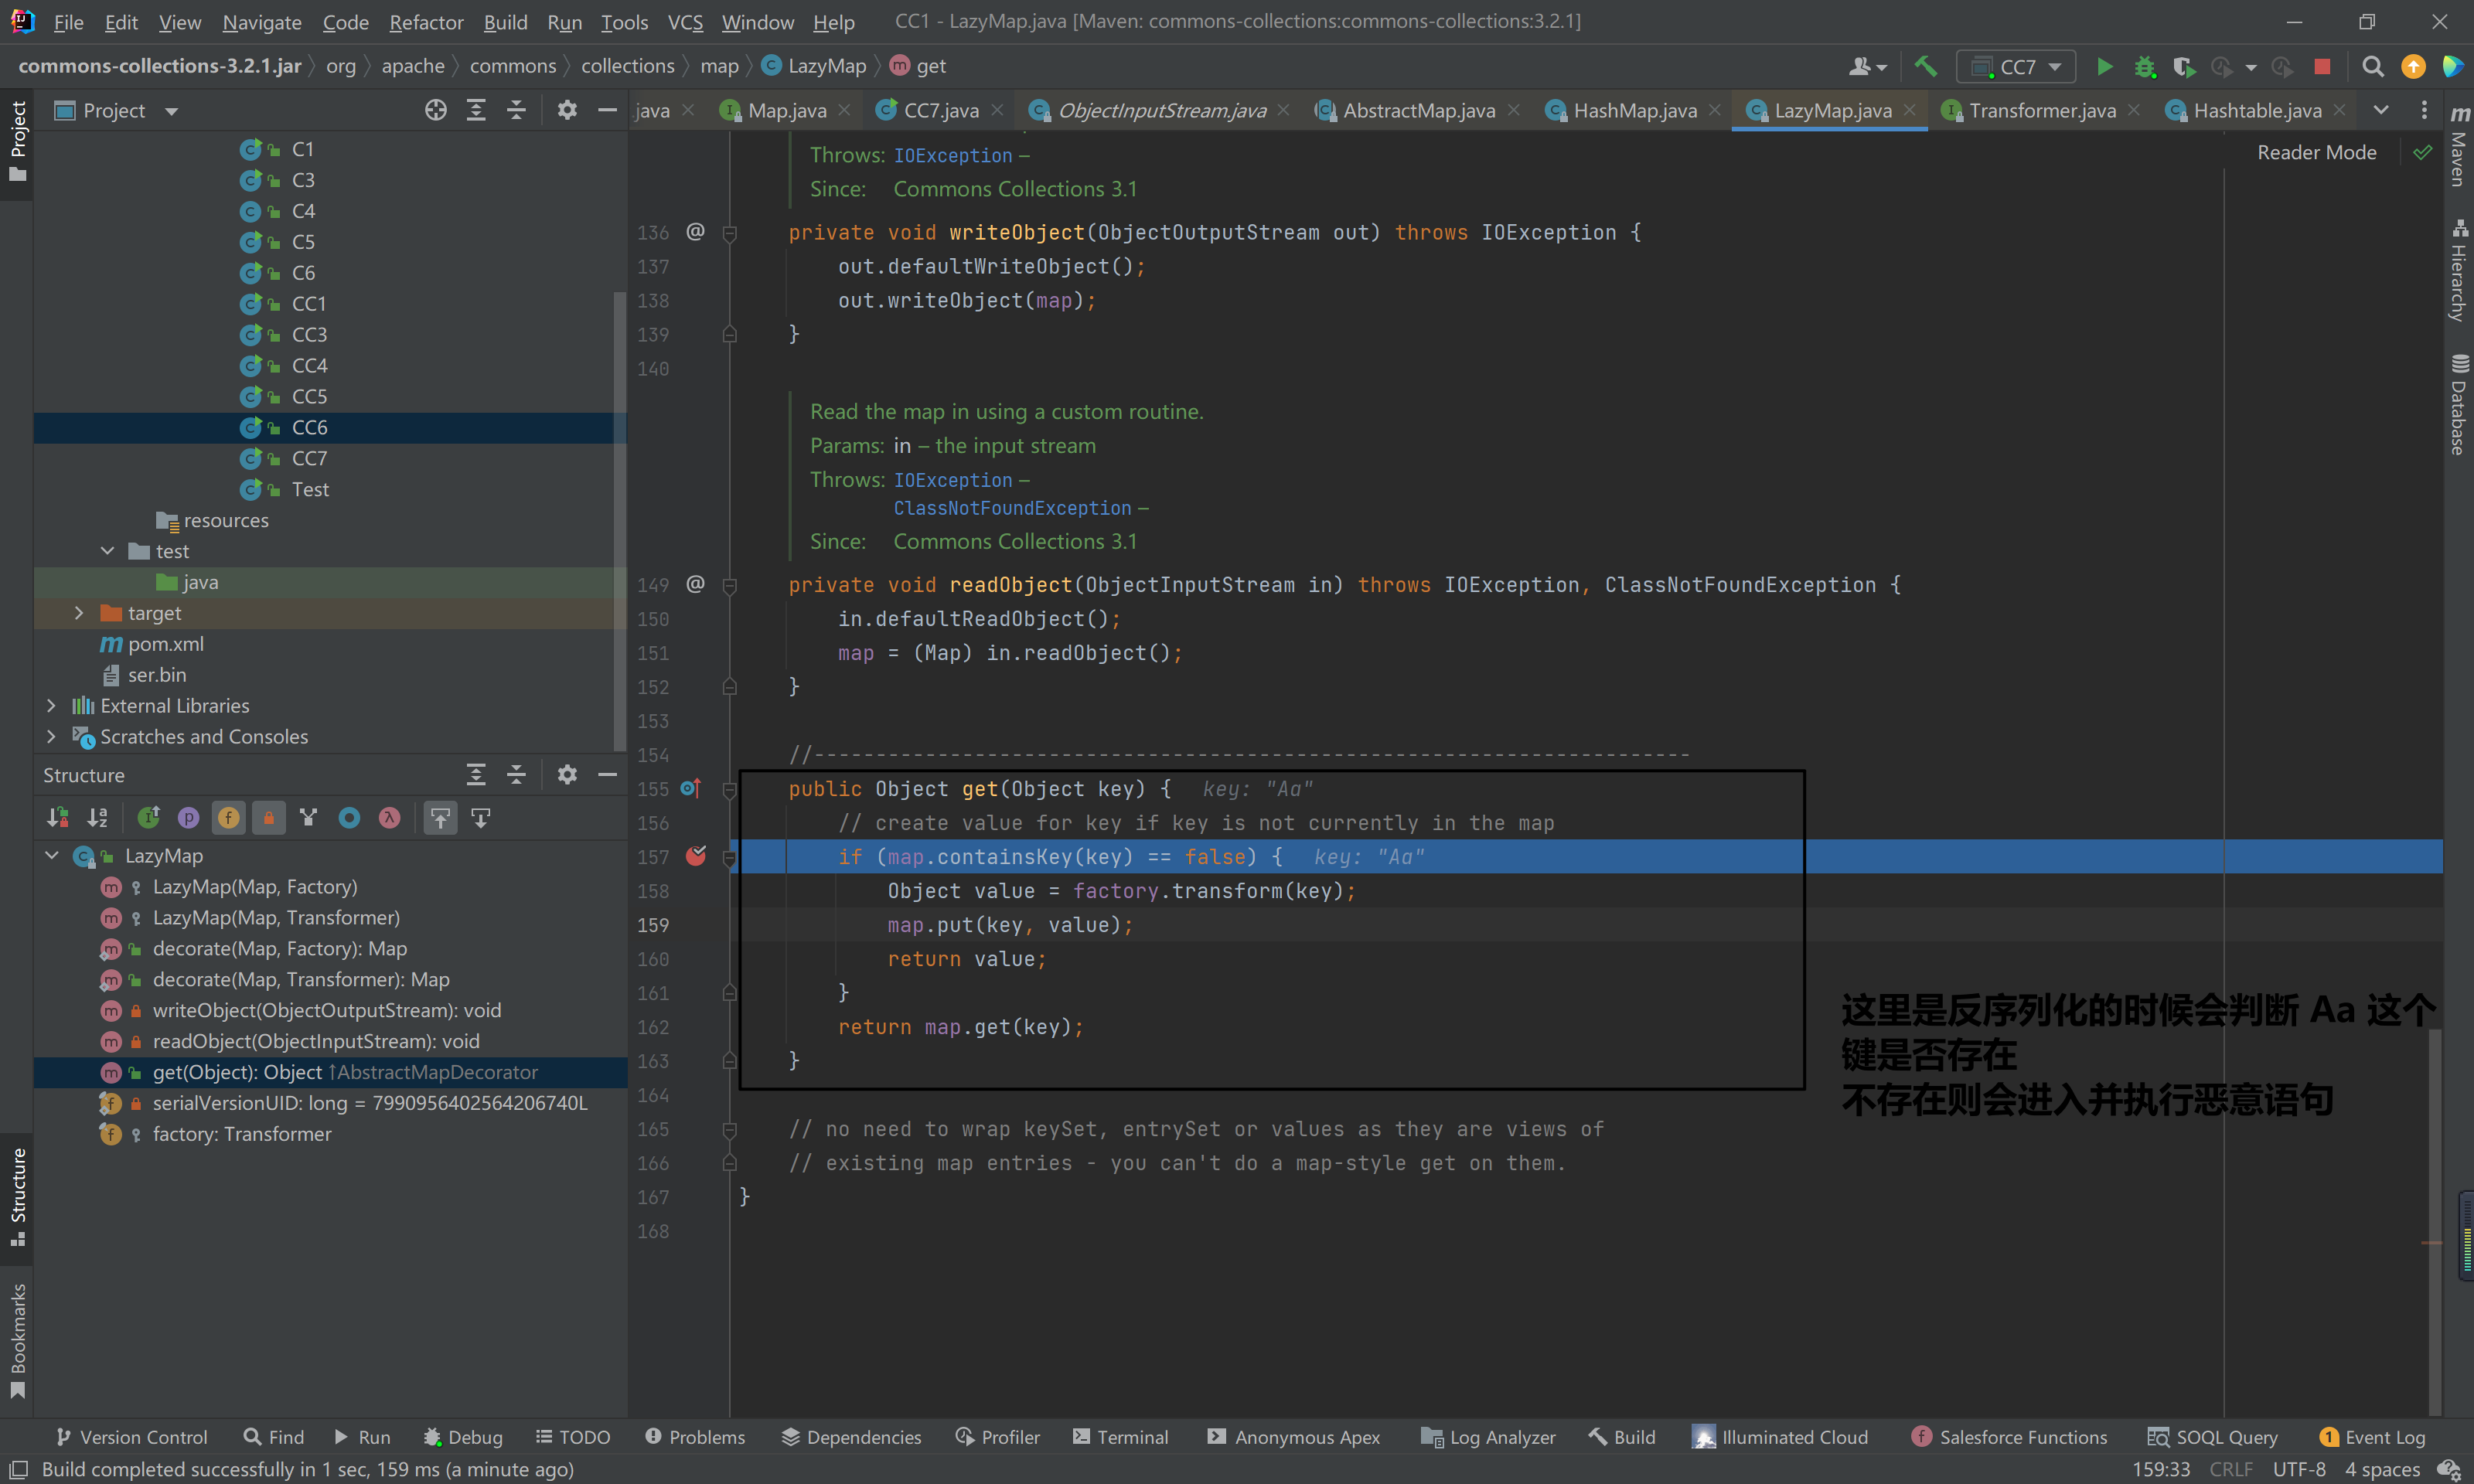Click the Reader Mode label in the editor
Screen dimensions: 2474x1484
2316,152
